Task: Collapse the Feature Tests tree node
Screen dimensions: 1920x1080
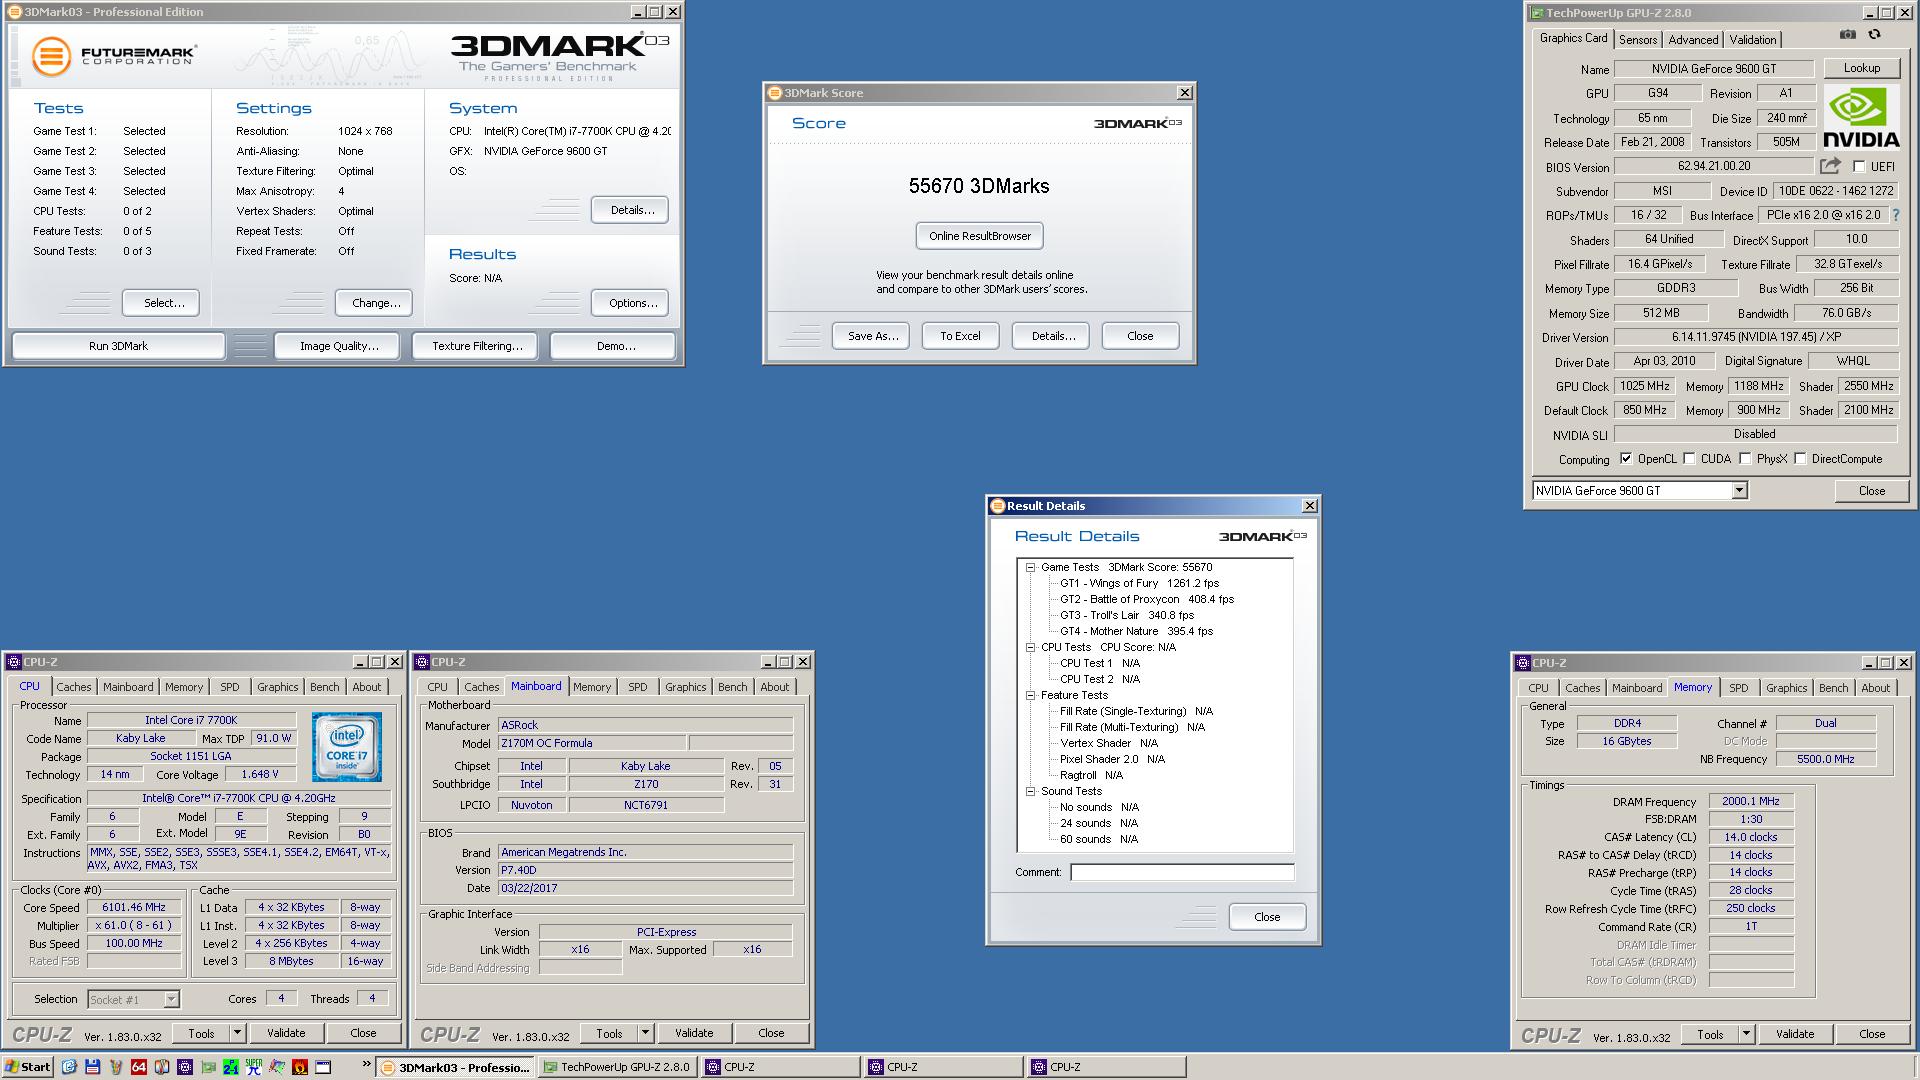Action: (1030, 695)
